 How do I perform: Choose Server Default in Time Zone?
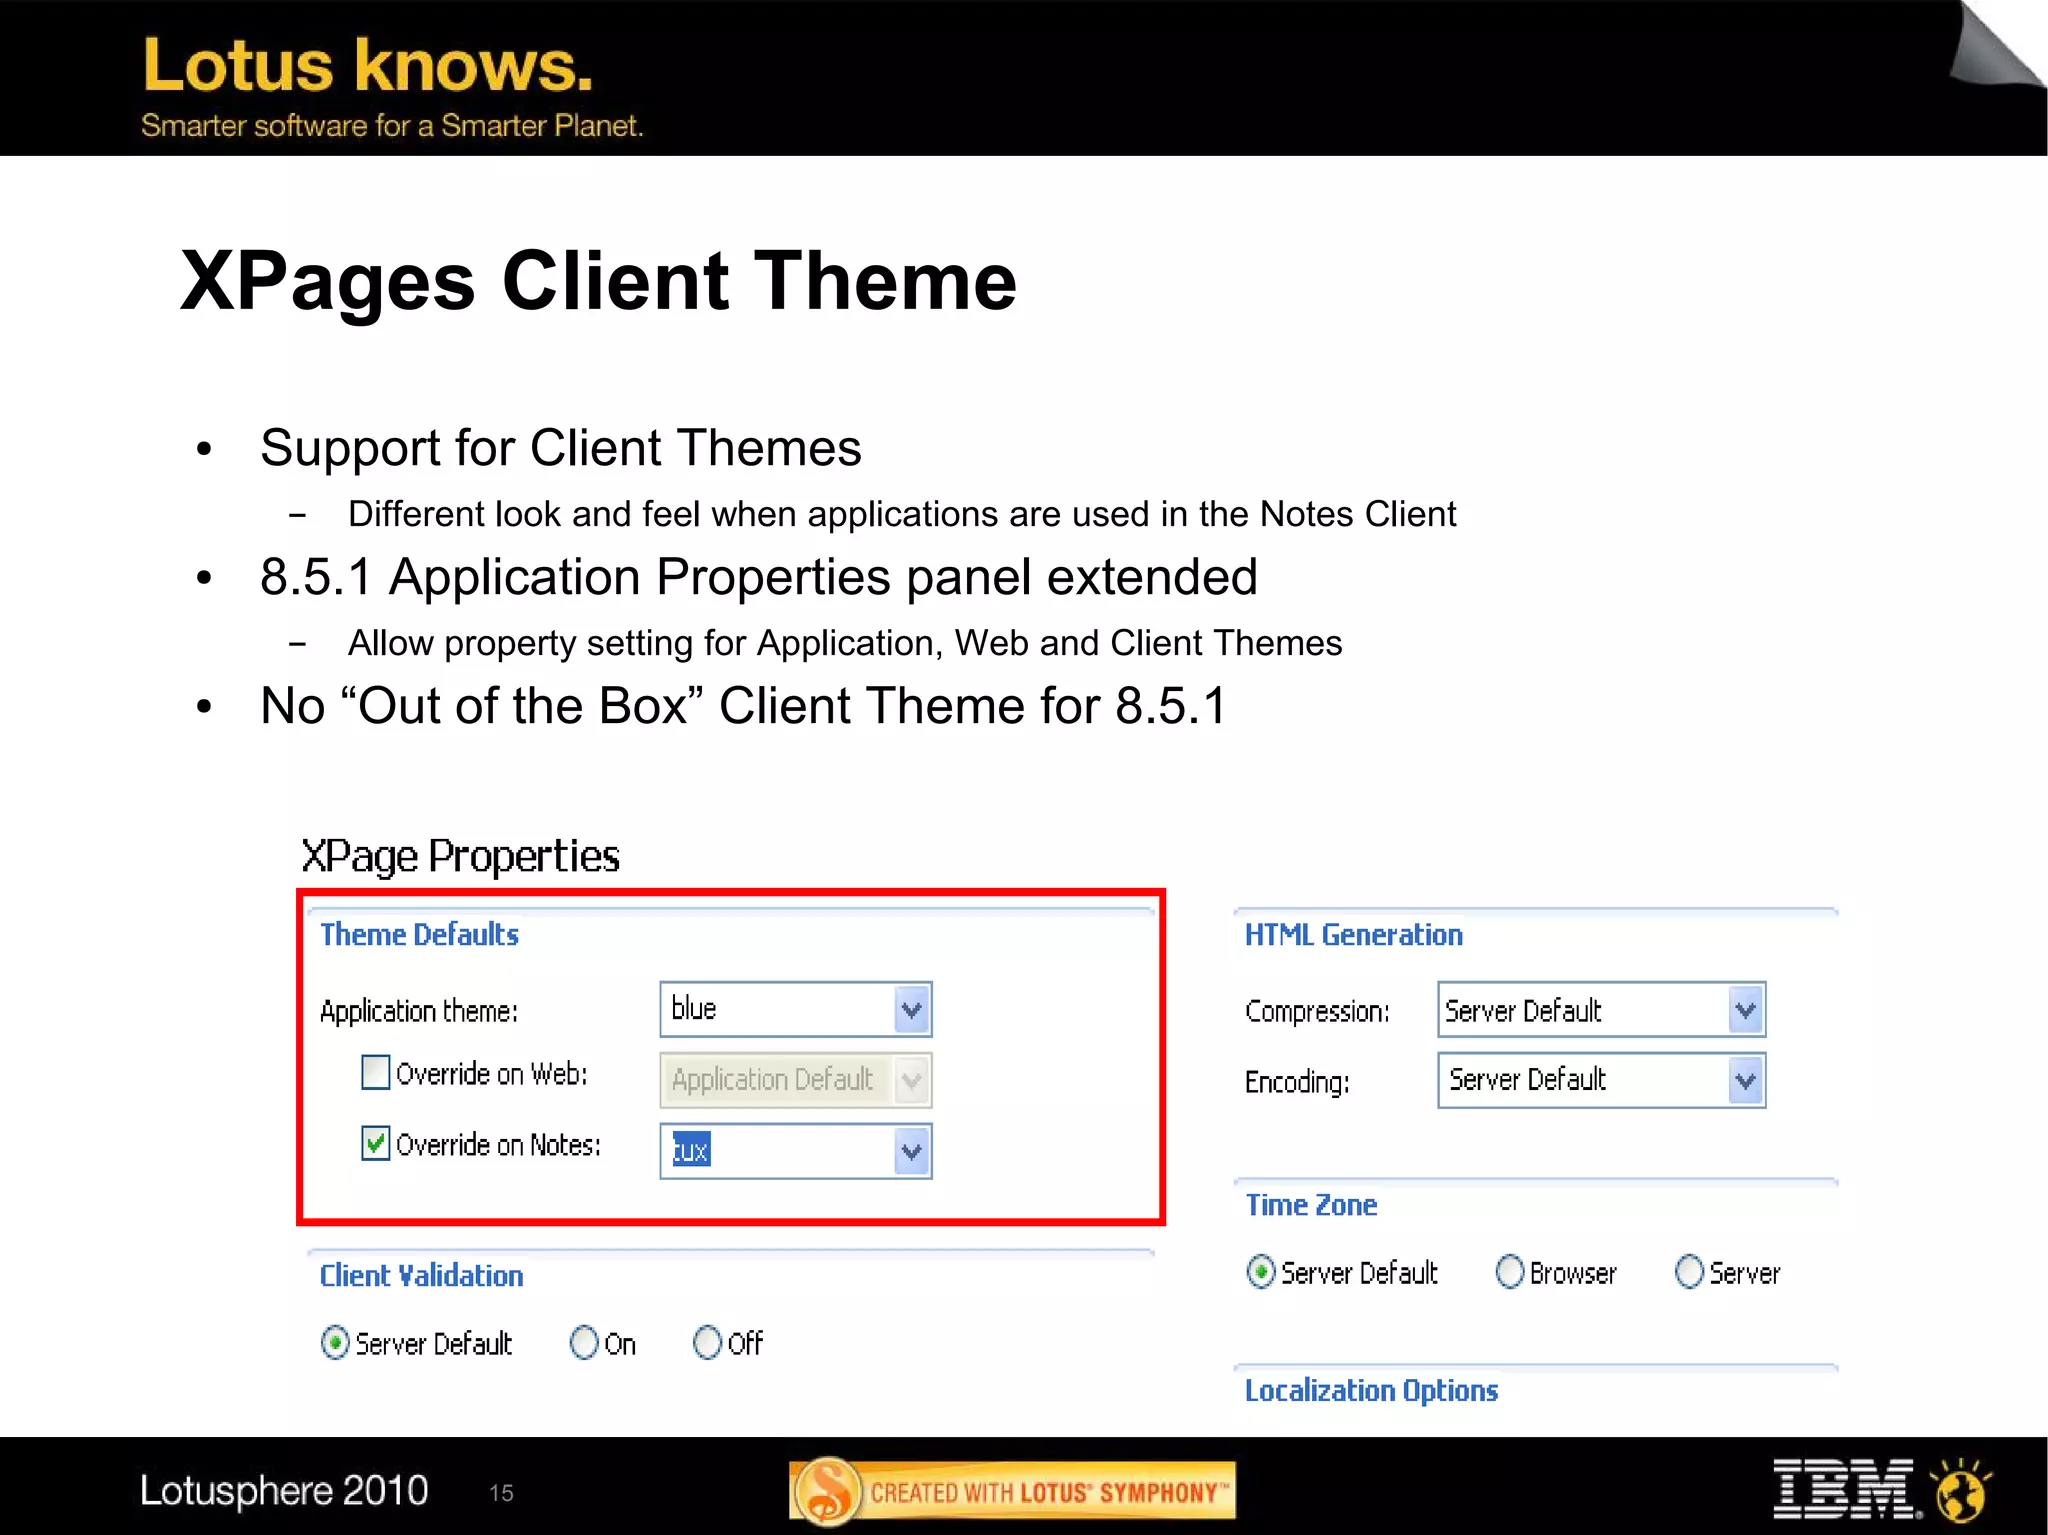coord(1261,1272)
